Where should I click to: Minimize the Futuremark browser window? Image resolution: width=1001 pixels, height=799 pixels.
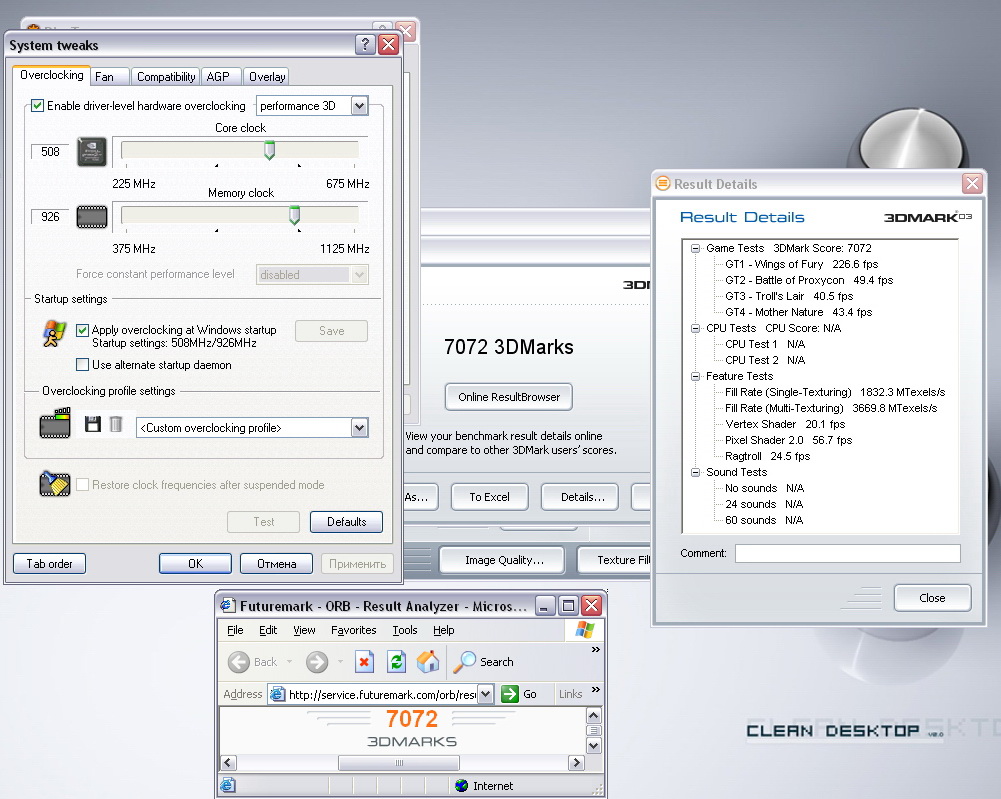[x=544, y=605]
